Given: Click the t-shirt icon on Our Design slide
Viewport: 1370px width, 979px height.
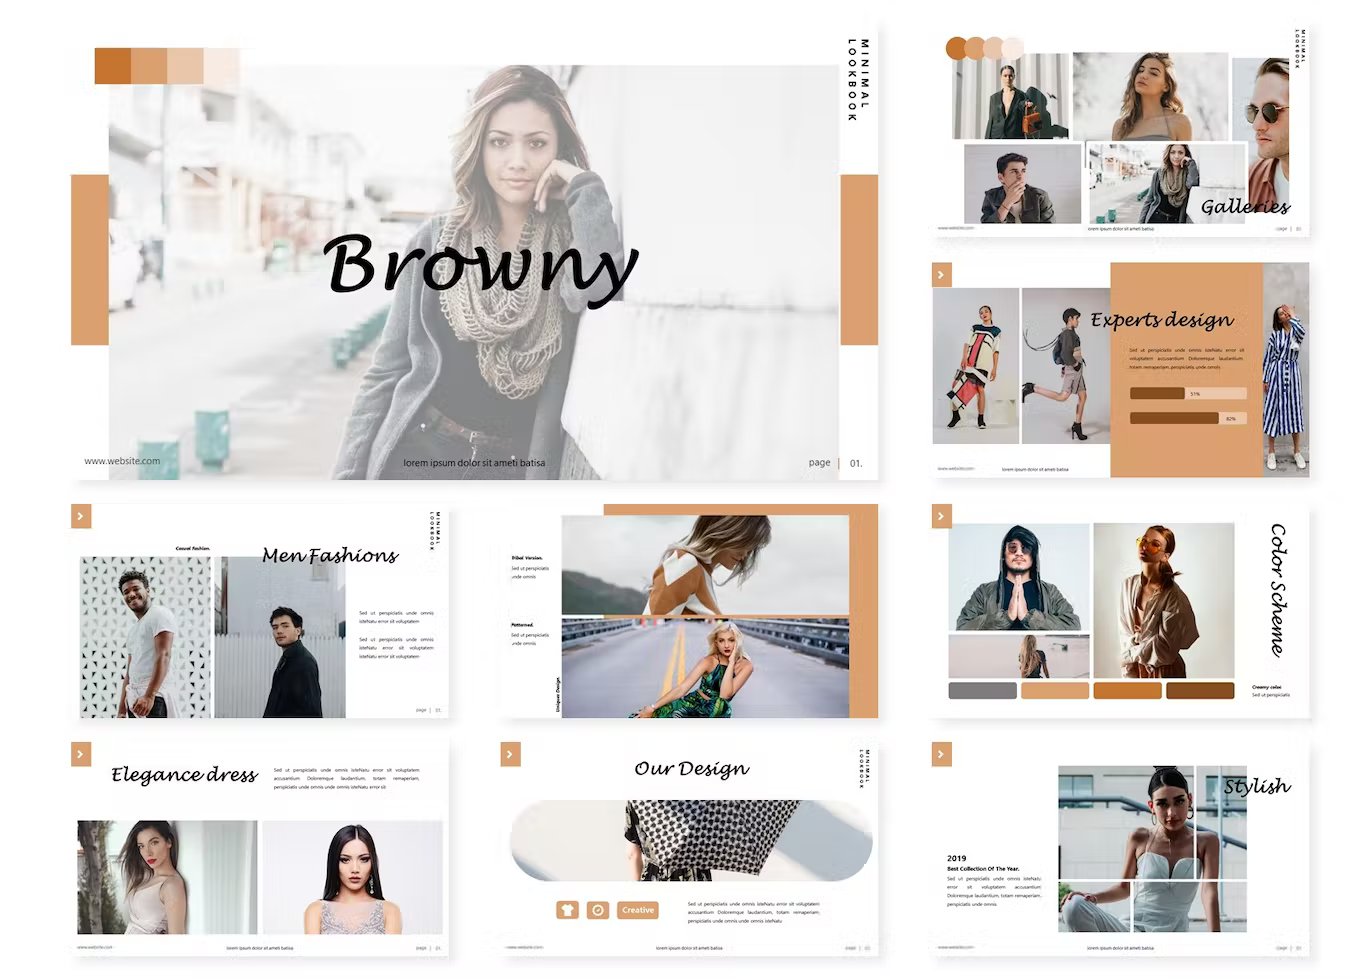Looking at the screenshot, I should click(x=567, y=910).
